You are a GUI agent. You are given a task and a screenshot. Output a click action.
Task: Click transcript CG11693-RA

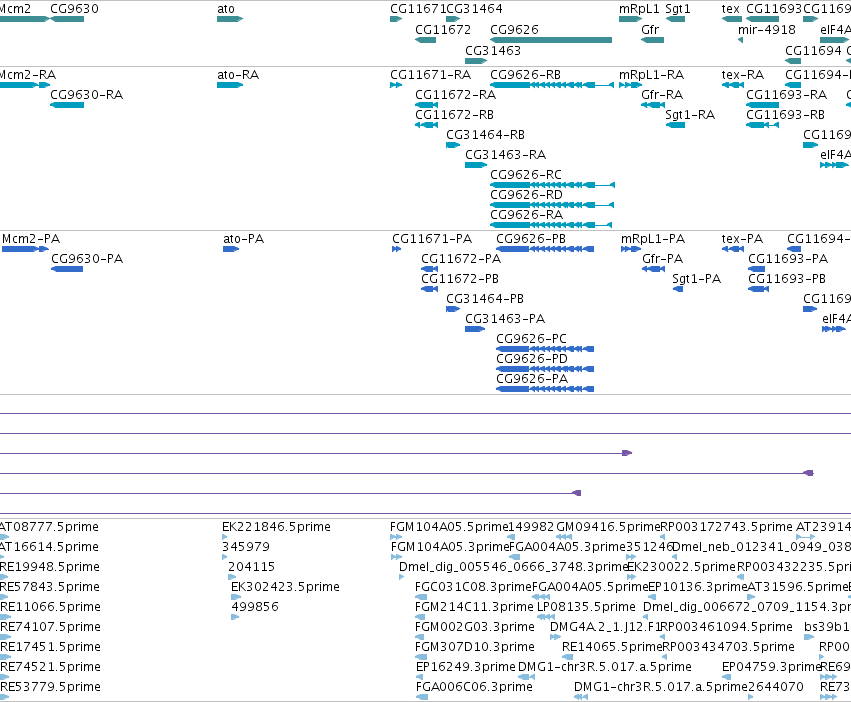[x=763, y=105]
